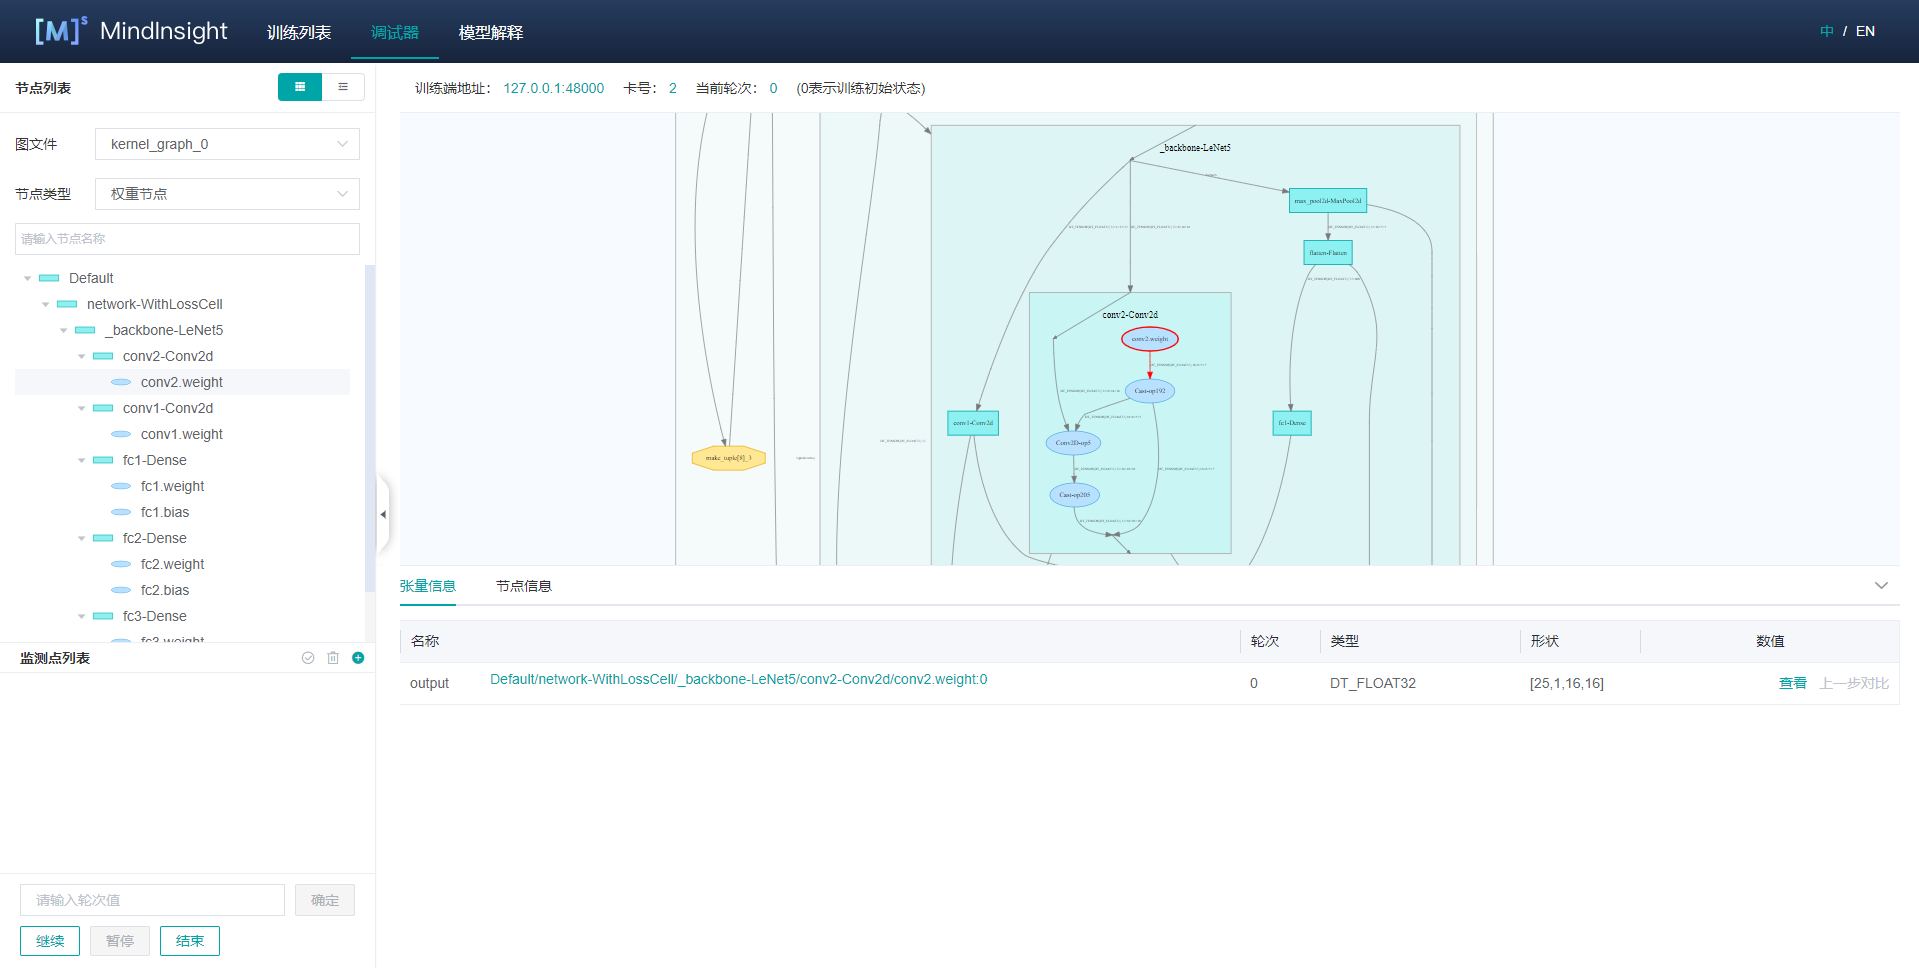Switch node list to flat list view
Image resolution: width=1919 pixels, height=968 pixels.
click(x=343, y=87)
